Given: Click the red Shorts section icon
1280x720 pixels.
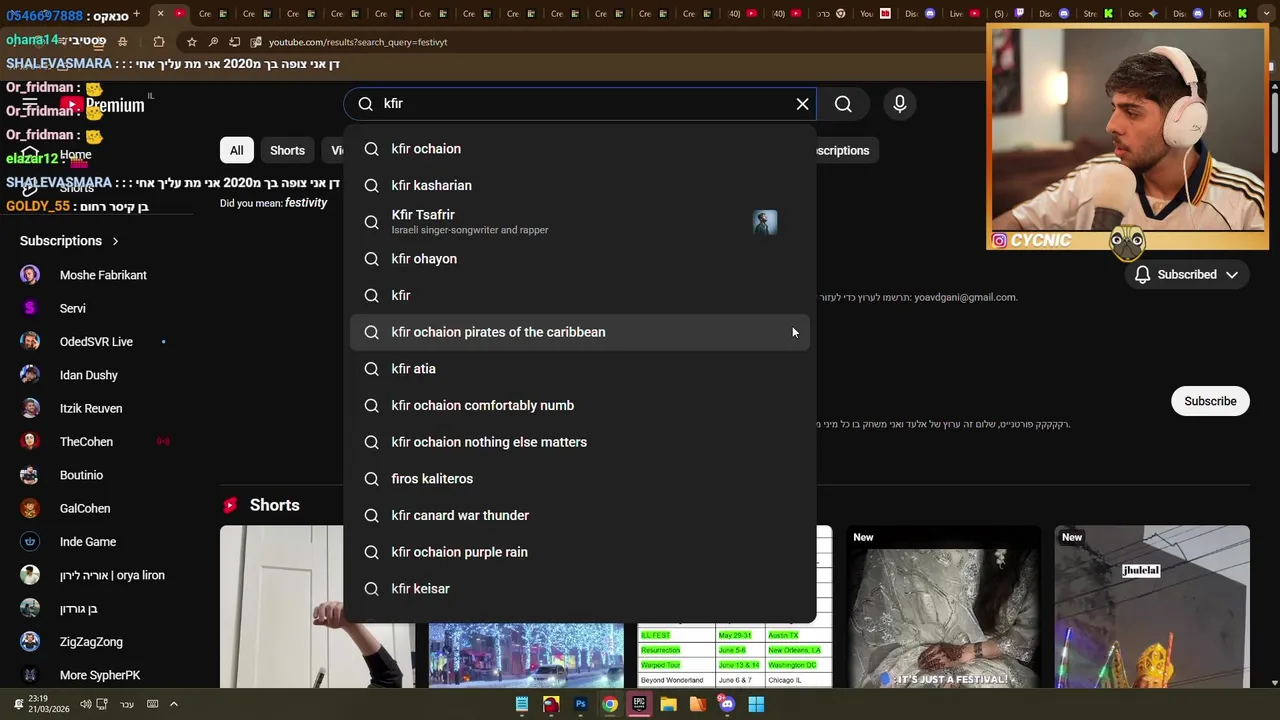Looking at the screenshot, I should 230,505.
